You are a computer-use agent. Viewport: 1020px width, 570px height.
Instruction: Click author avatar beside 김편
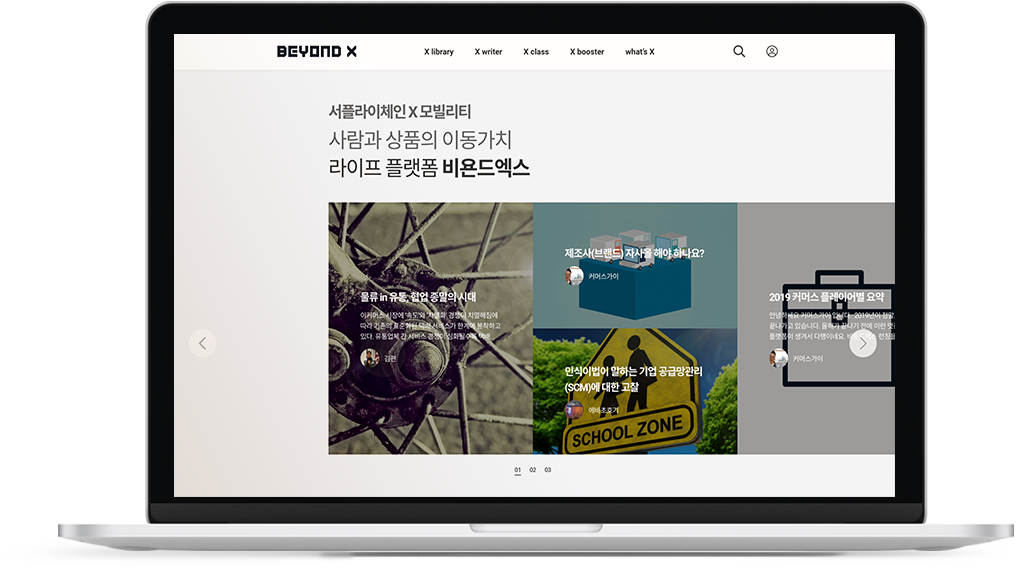tap(369, 357)
